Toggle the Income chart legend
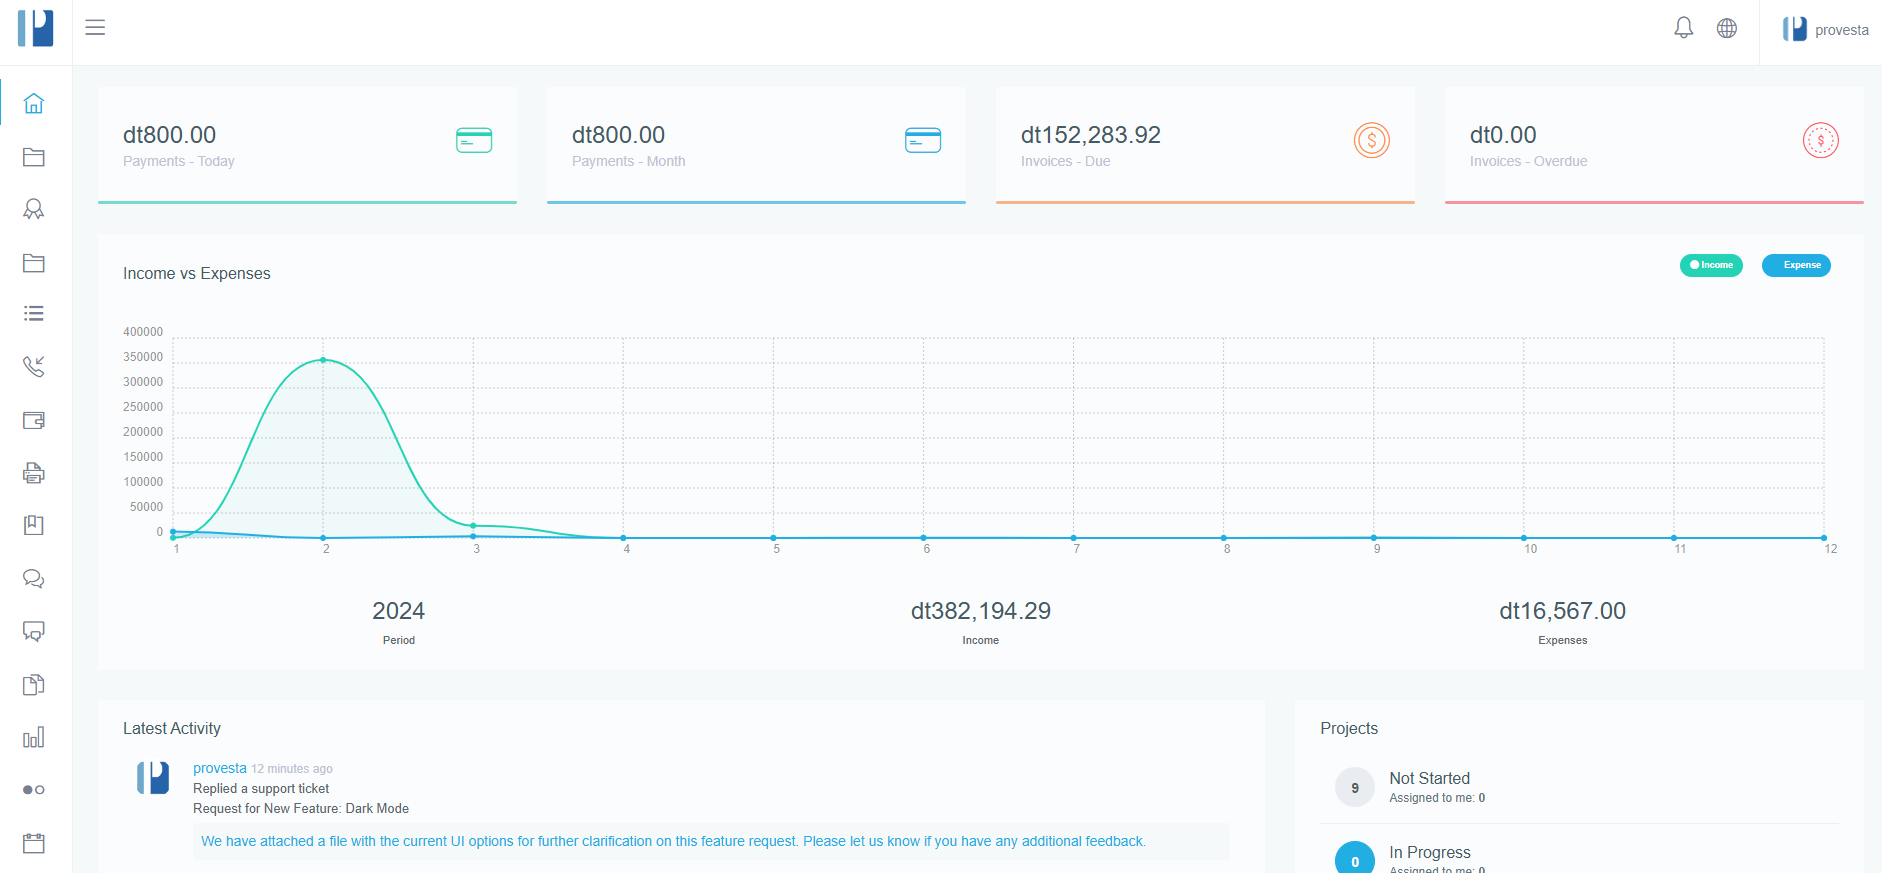The height and width of the screenshot is (873, 1882). coord(1711,265)
